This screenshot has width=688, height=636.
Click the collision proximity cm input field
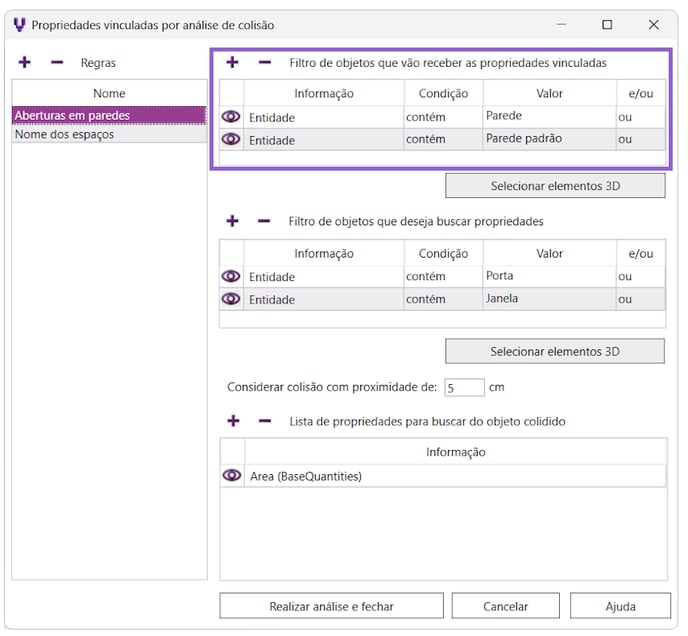coord(464,387)
